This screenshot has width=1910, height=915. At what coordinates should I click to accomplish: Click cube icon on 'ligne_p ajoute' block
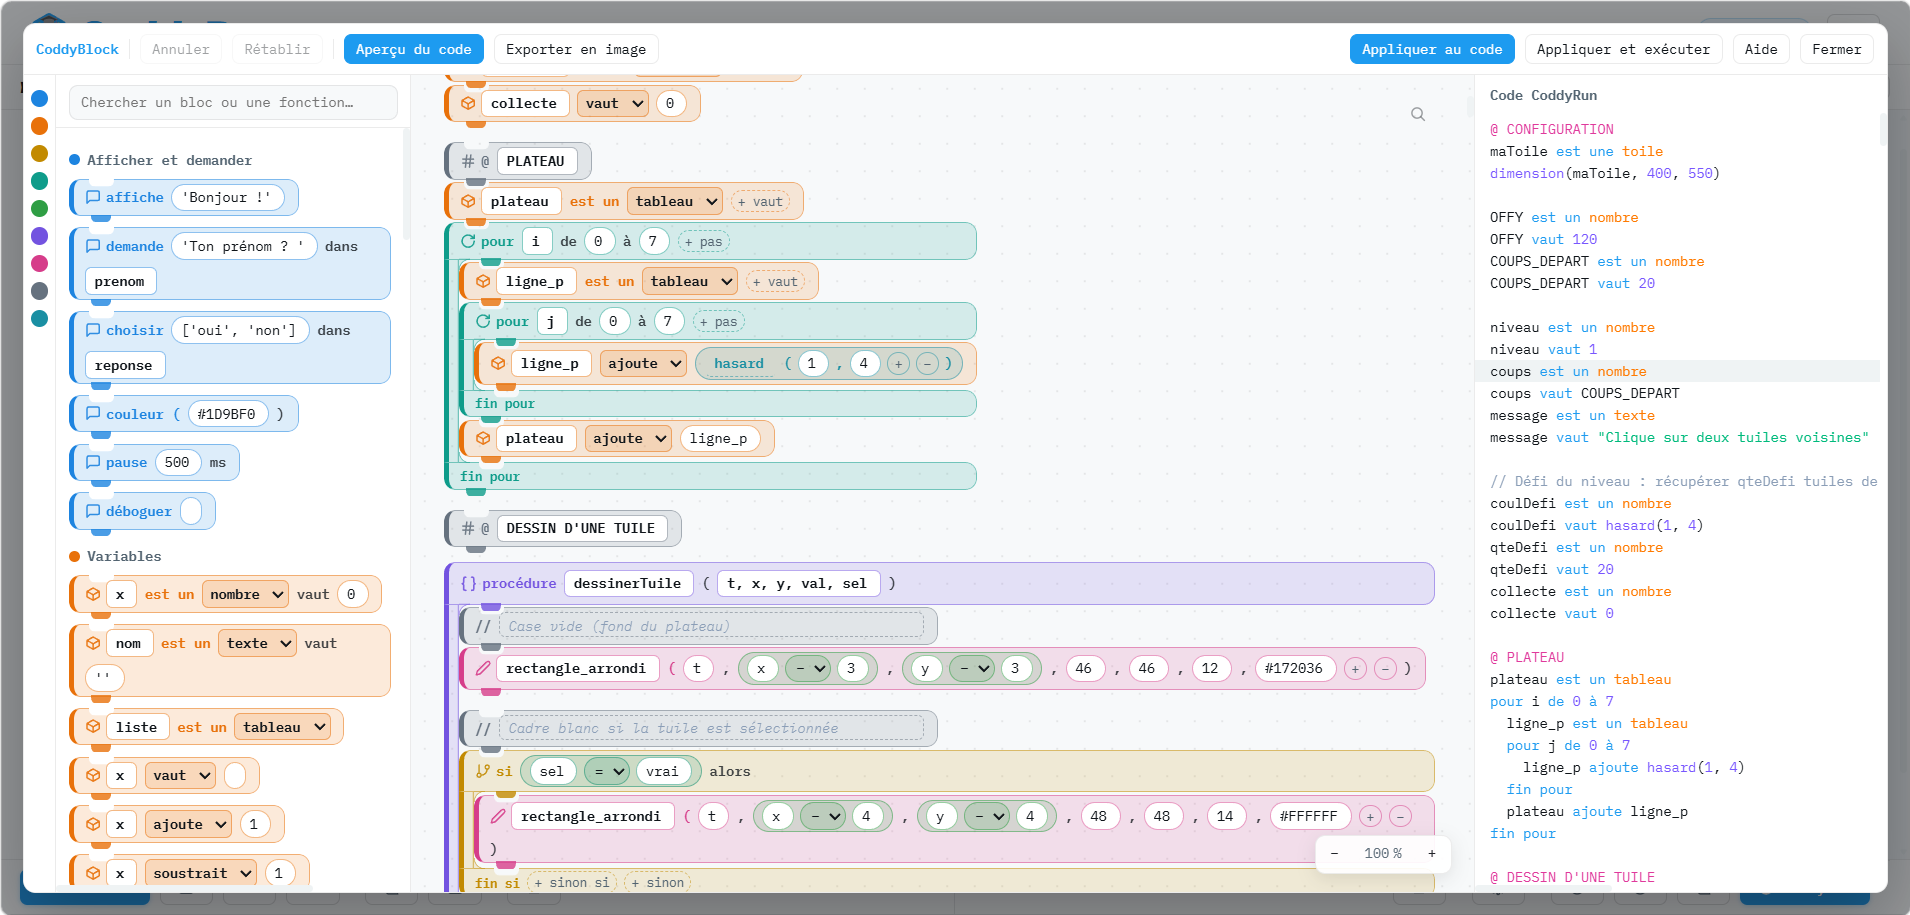[498, 363]
